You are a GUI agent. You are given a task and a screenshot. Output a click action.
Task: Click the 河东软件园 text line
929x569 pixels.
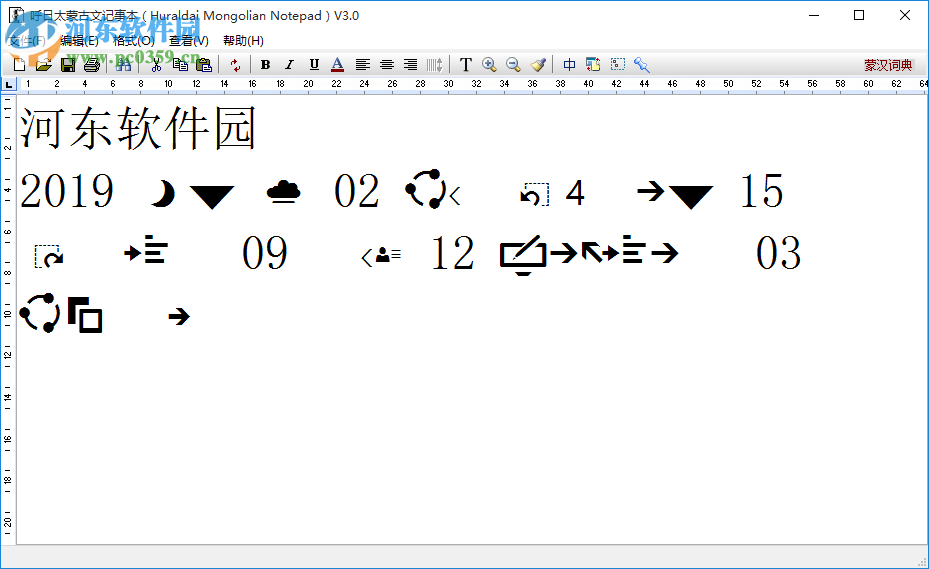click(138, 127)
